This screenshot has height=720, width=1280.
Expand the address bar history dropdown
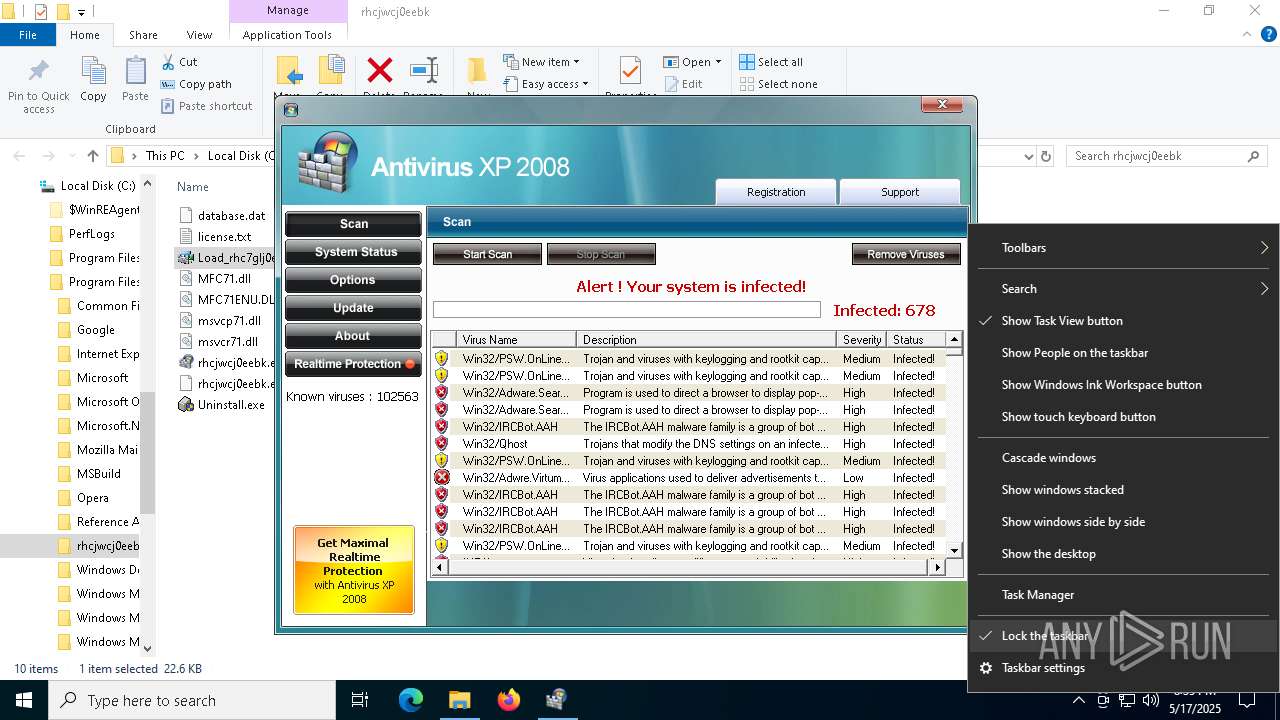[1028, 156]
